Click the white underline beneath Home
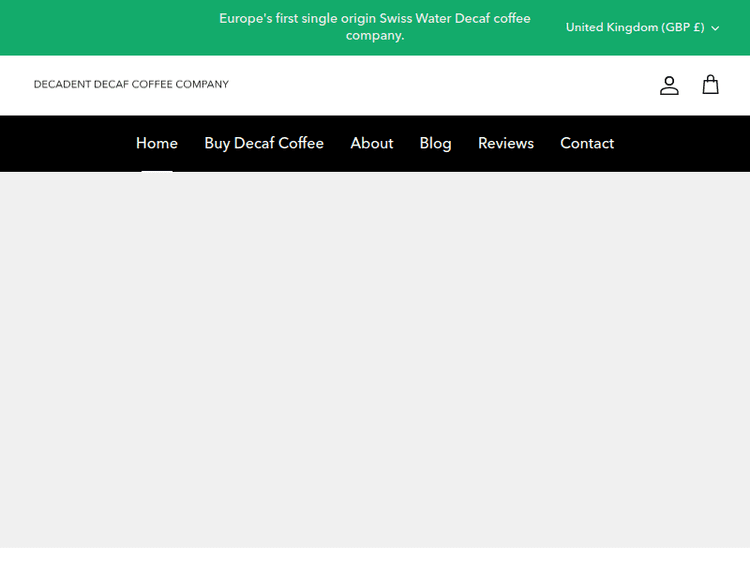This screenshot has height=563, width=750. pos(157,171)
